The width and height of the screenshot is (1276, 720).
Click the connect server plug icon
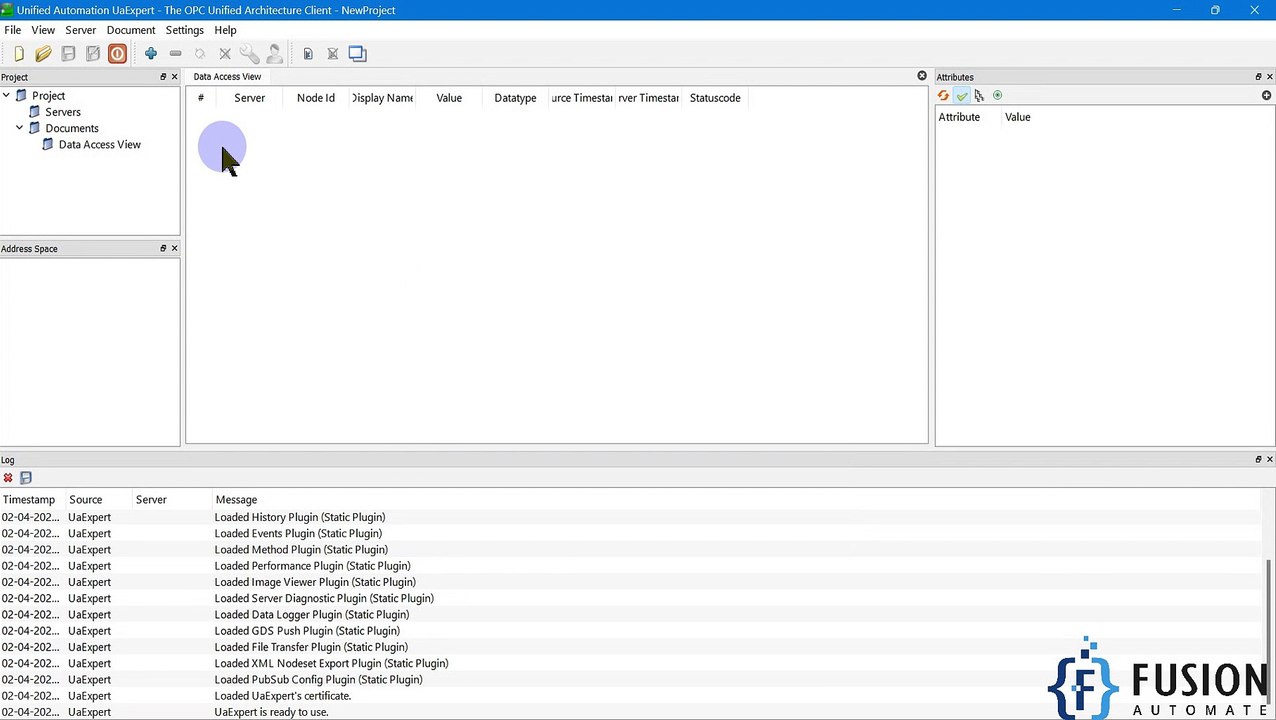click(200, 54)
